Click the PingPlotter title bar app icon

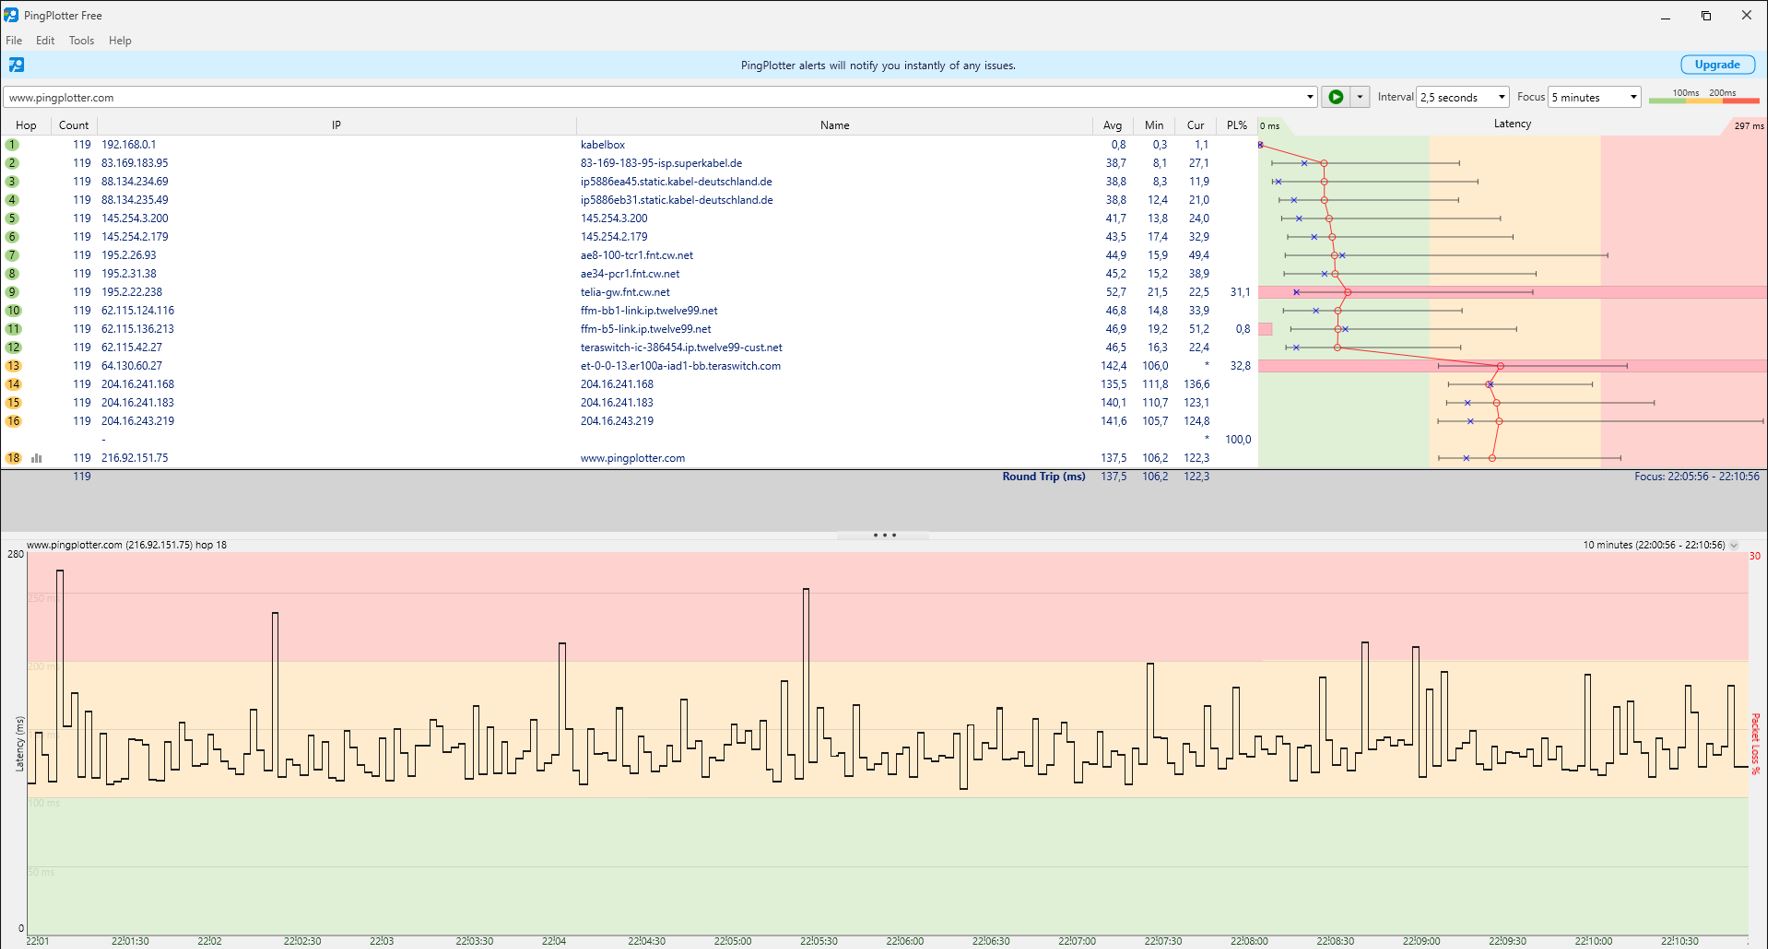11,15
